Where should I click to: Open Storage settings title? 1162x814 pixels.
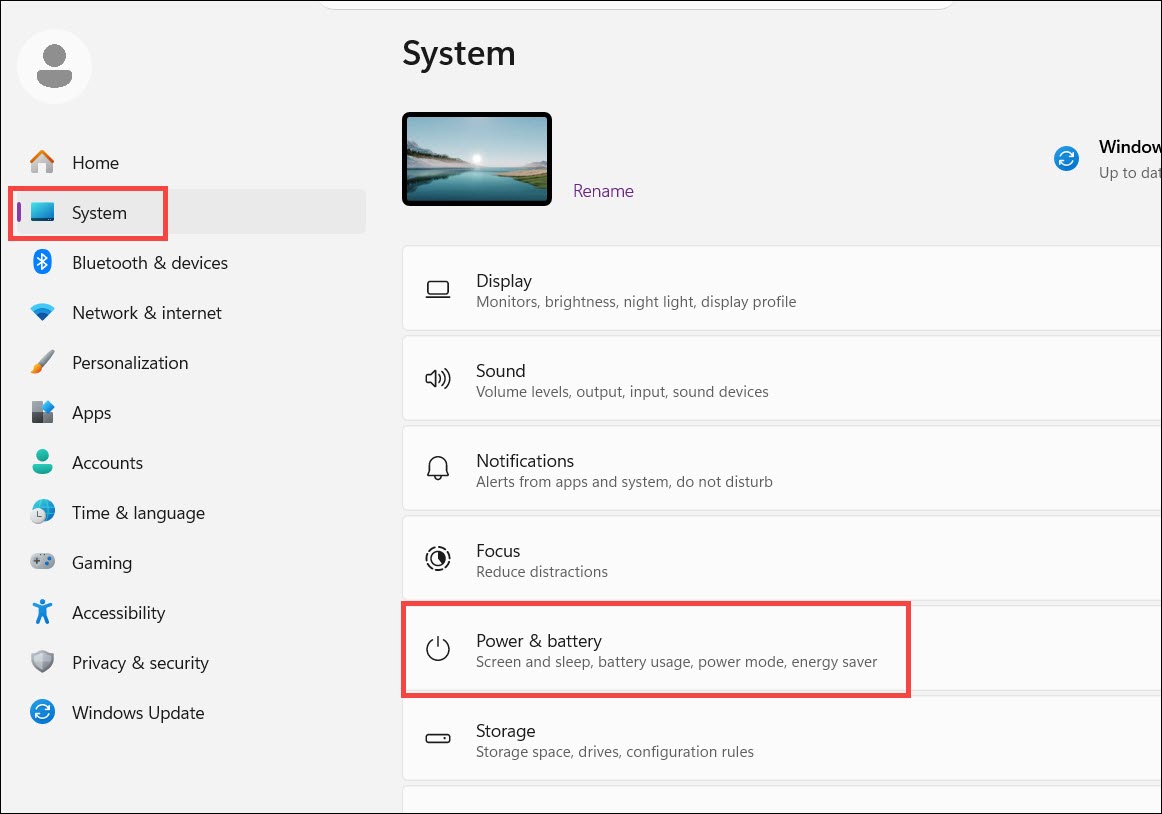(x=505, y=731)
